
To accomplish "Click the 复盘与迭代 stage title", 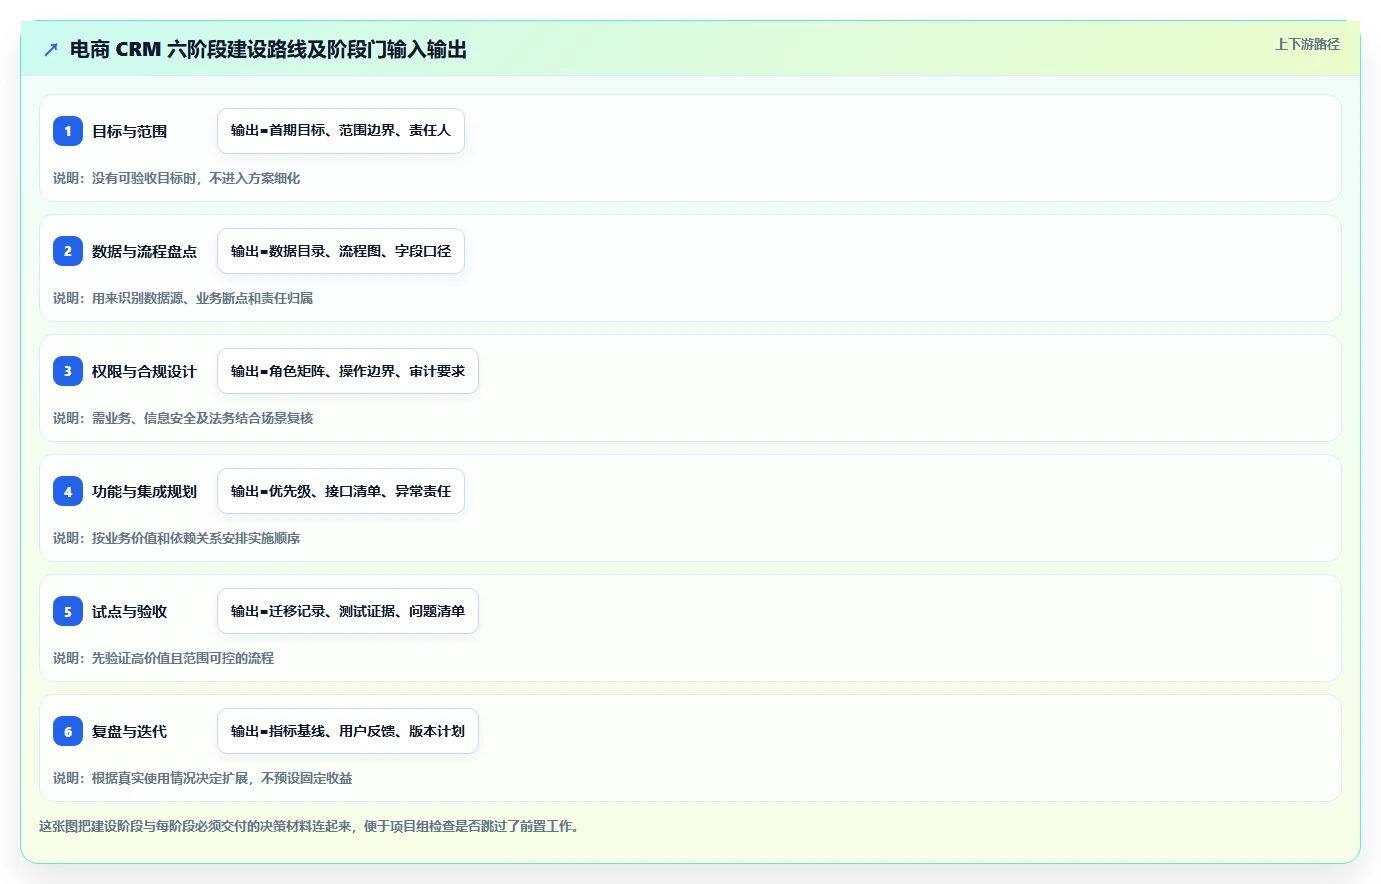I will click(129, 731).
